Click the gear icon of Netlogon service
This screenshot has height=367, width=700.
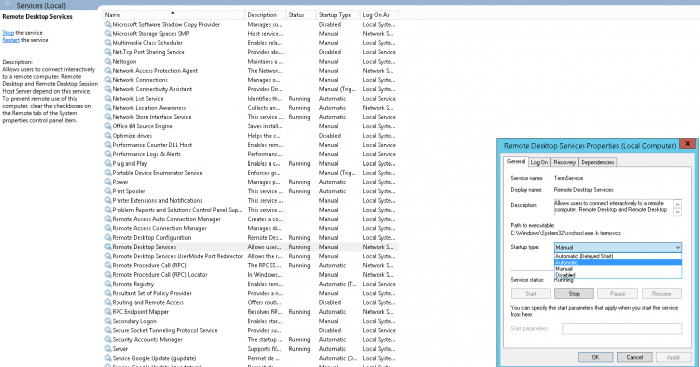108,62
